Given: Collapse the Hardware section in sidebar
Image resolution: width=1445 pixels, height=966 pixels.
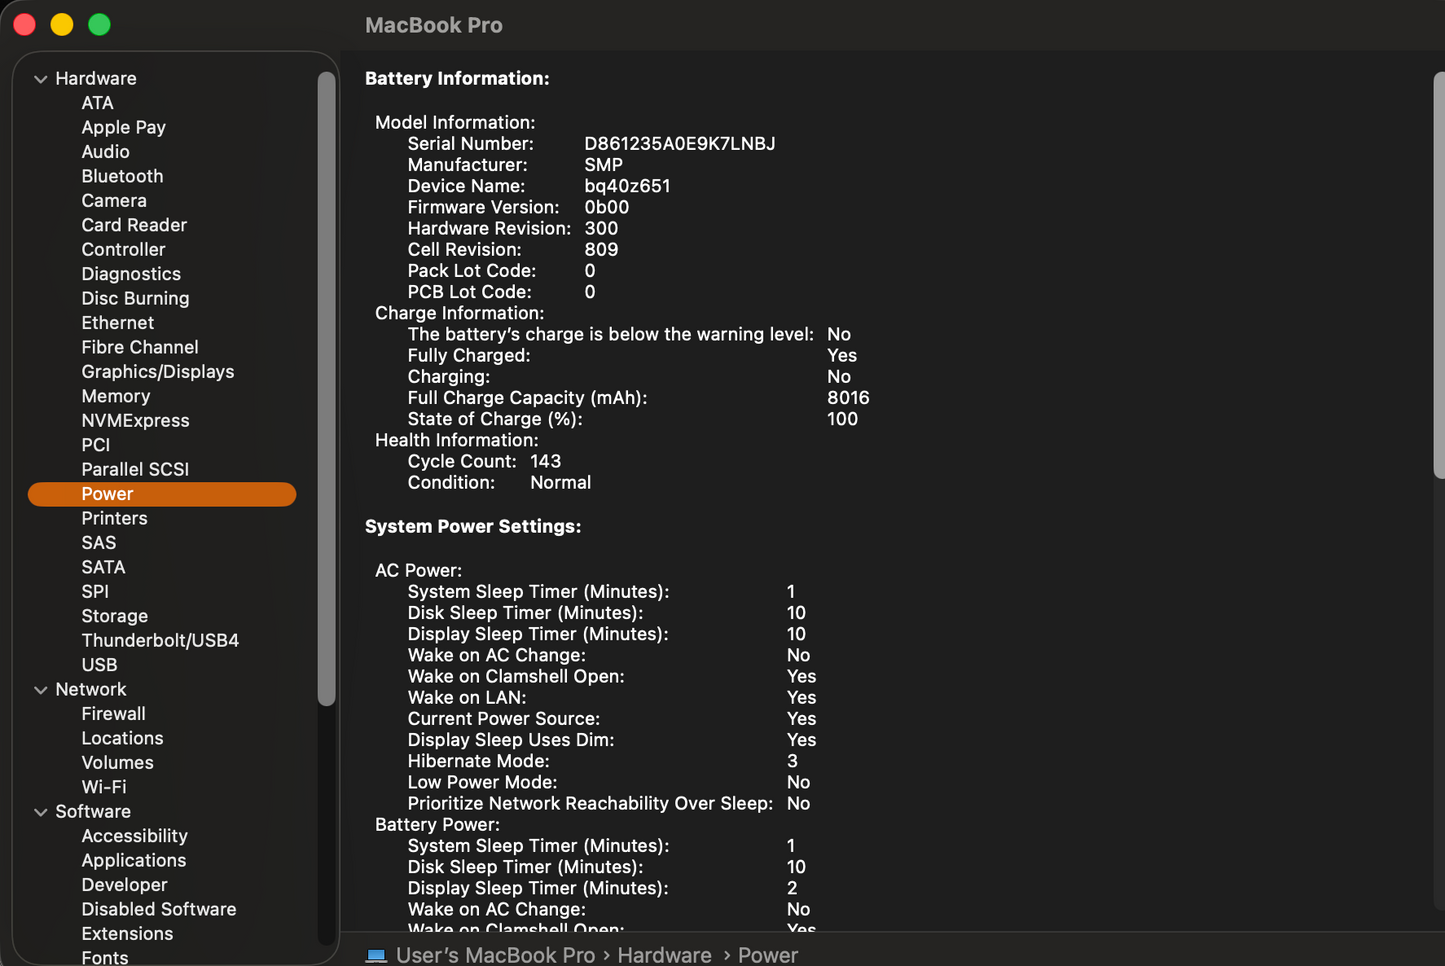Looking at the screenshot, I should pyautogui.click(x=41, y=79).
